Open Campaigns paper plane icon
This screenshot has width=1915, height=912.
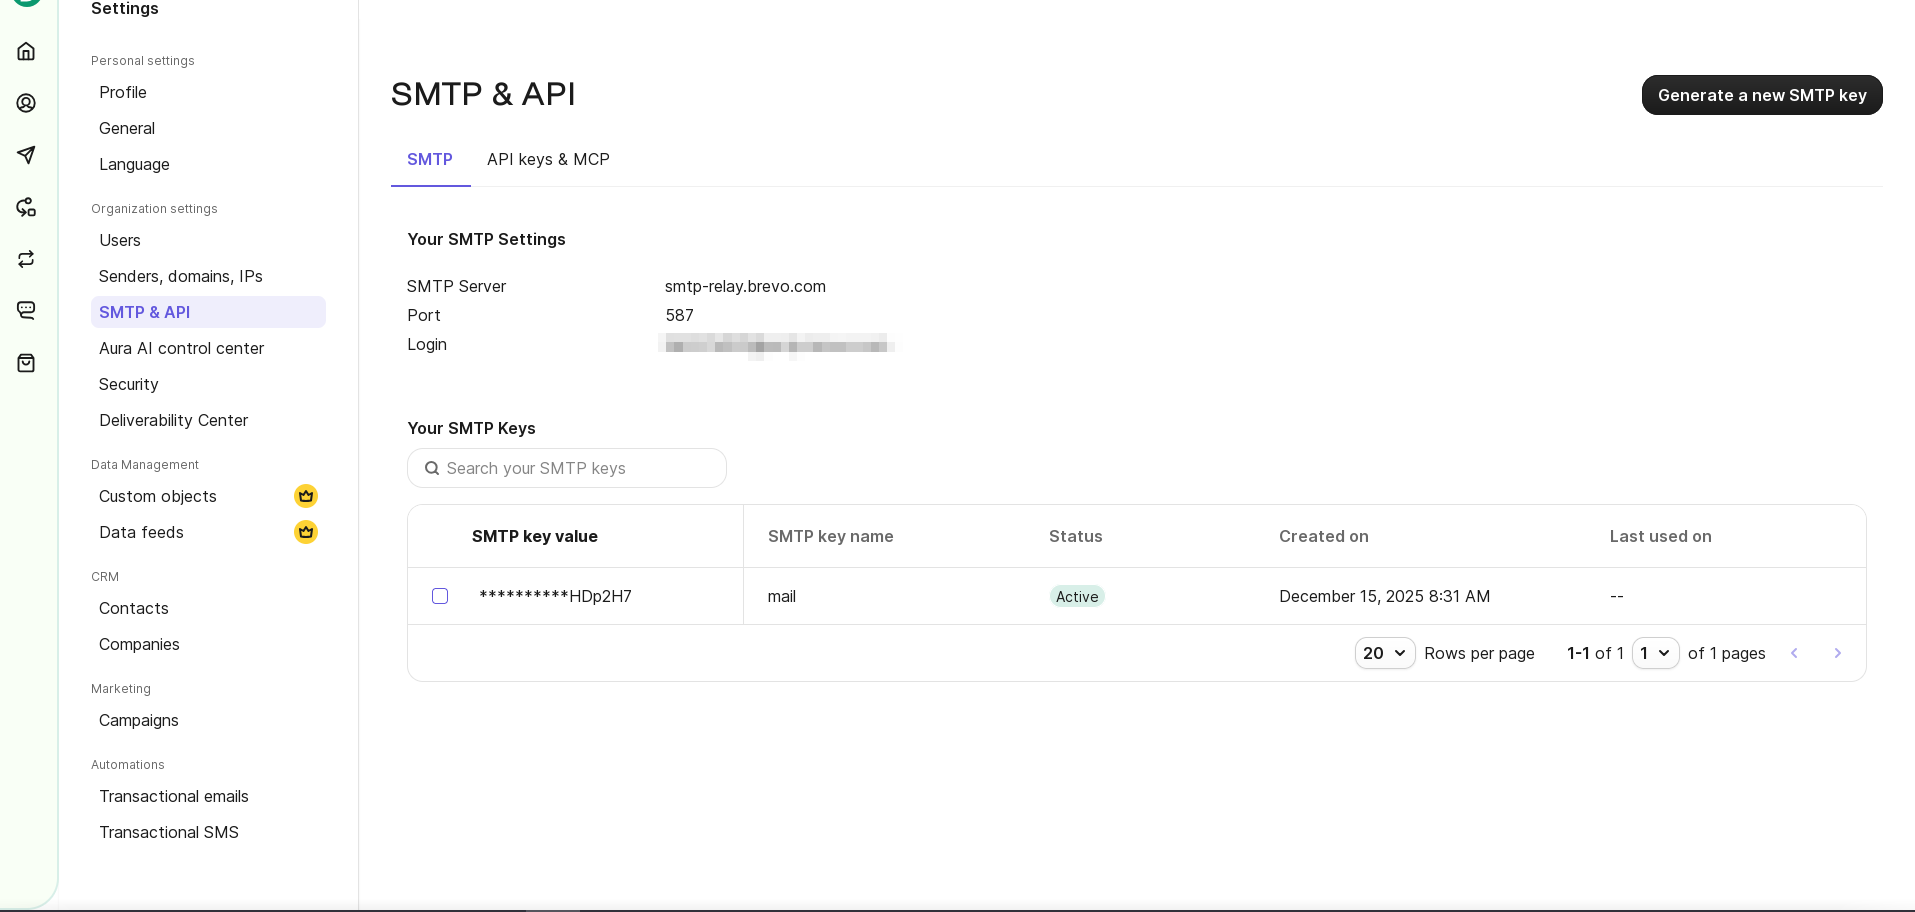coord(26,155)
